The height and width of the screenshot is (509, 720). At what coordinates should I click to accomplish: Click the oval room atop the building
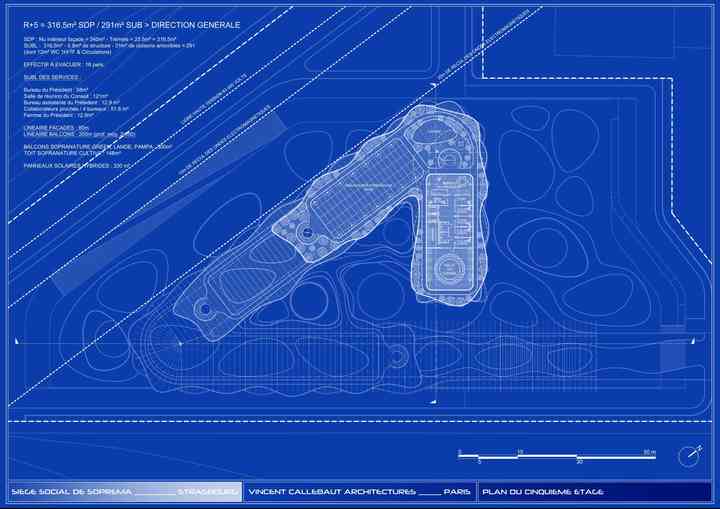[x=437, y=128]
